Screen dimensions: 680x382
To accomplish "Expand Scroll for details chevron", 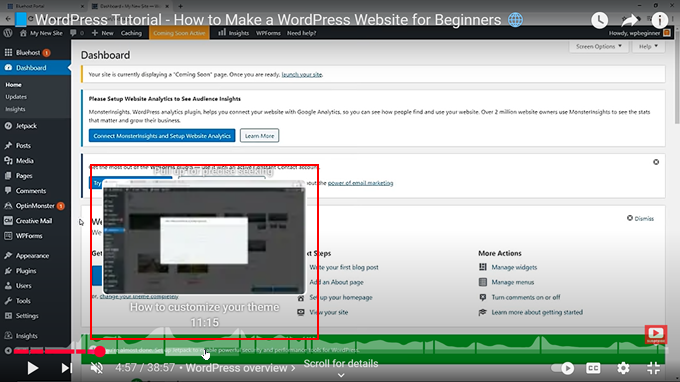I will pos(341,375).
